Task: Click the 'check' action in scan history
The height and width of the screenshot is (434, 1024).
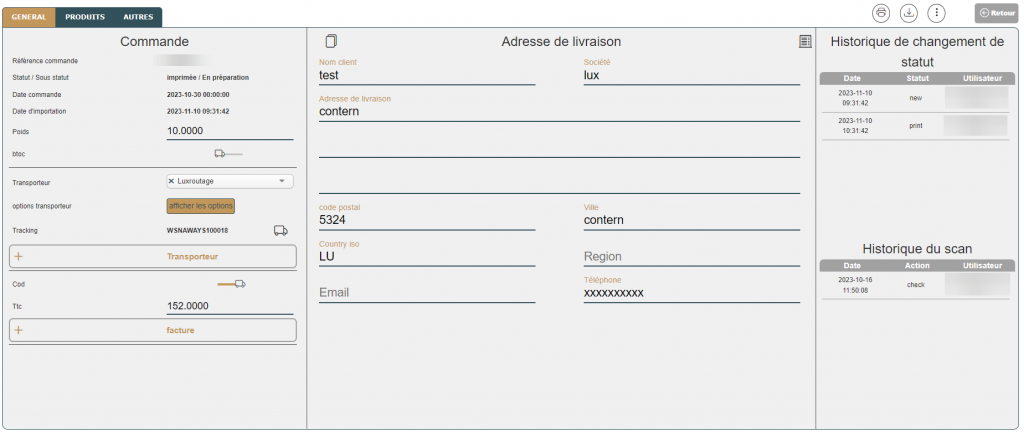Action: click(916, 285)
